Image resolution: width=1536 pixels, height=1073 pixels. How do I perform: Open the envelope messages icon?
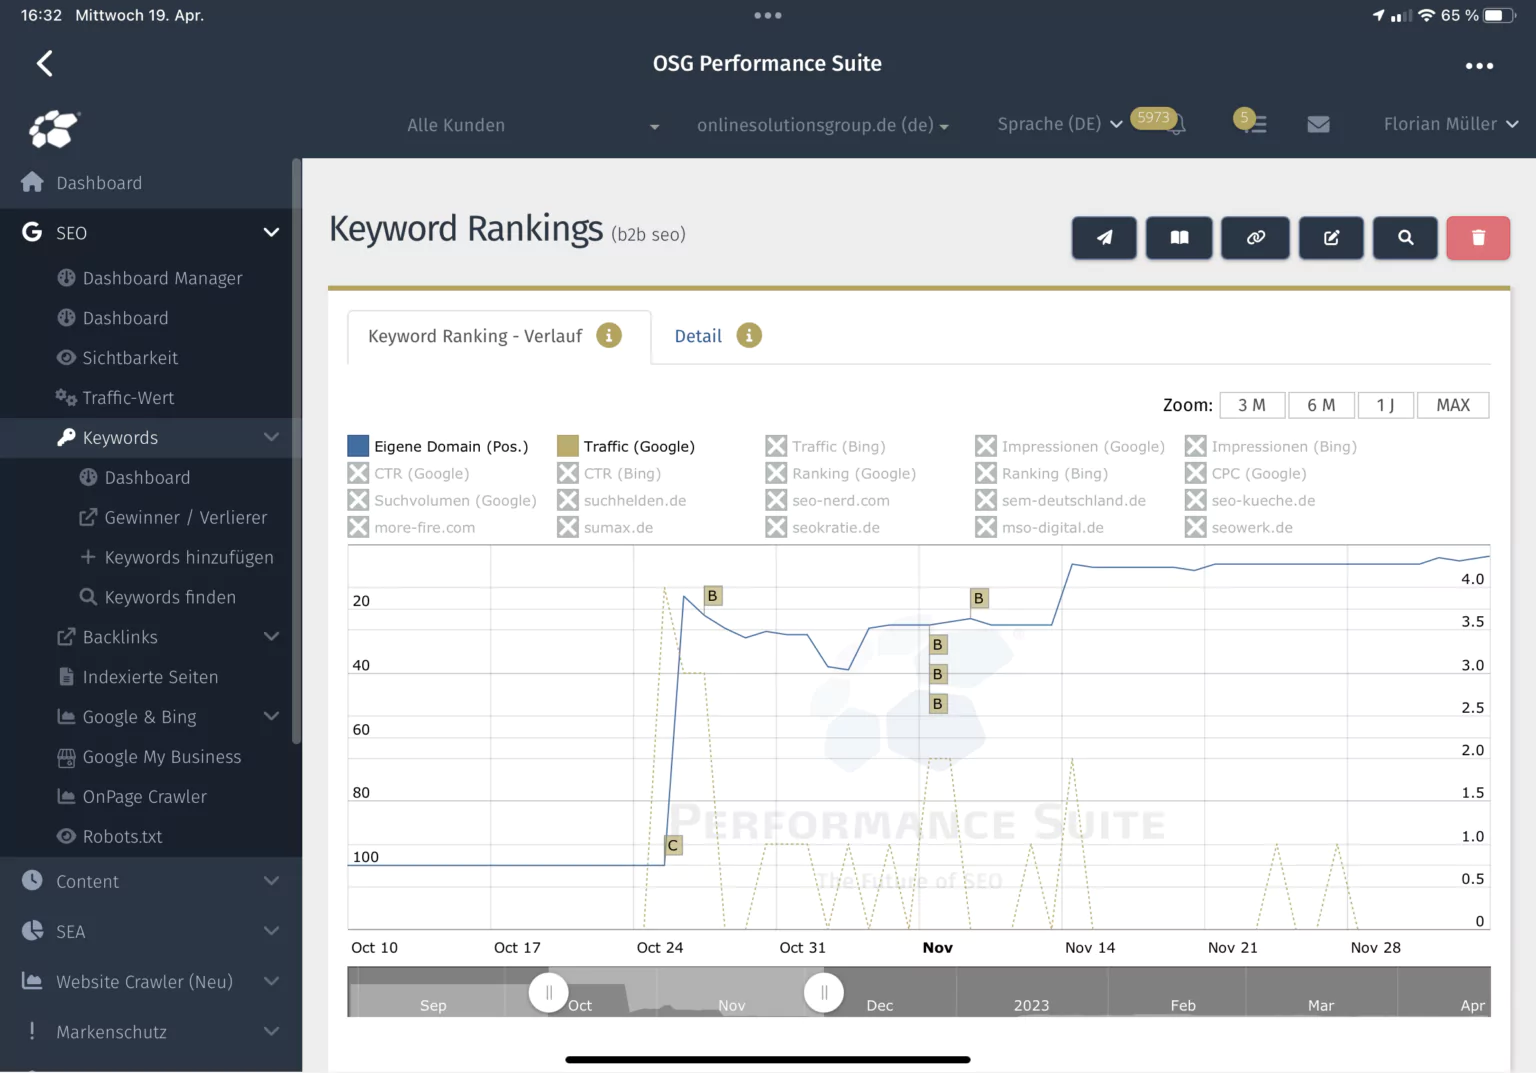(1318, 125)
